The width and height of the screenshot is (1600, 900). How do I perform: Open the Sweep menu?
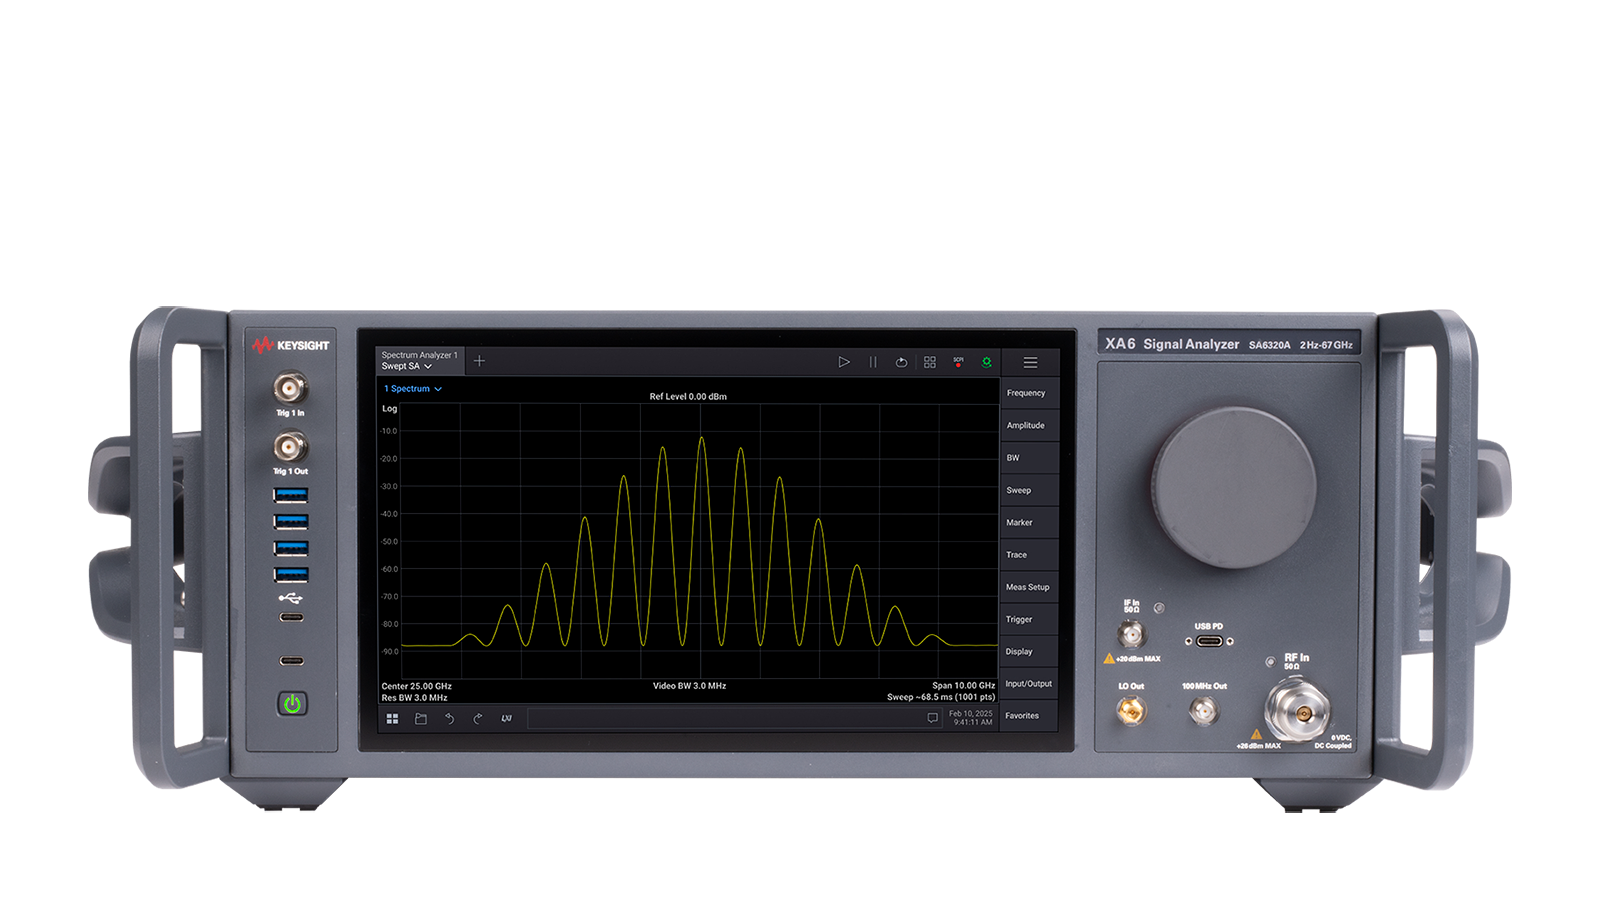(1029, 490)
